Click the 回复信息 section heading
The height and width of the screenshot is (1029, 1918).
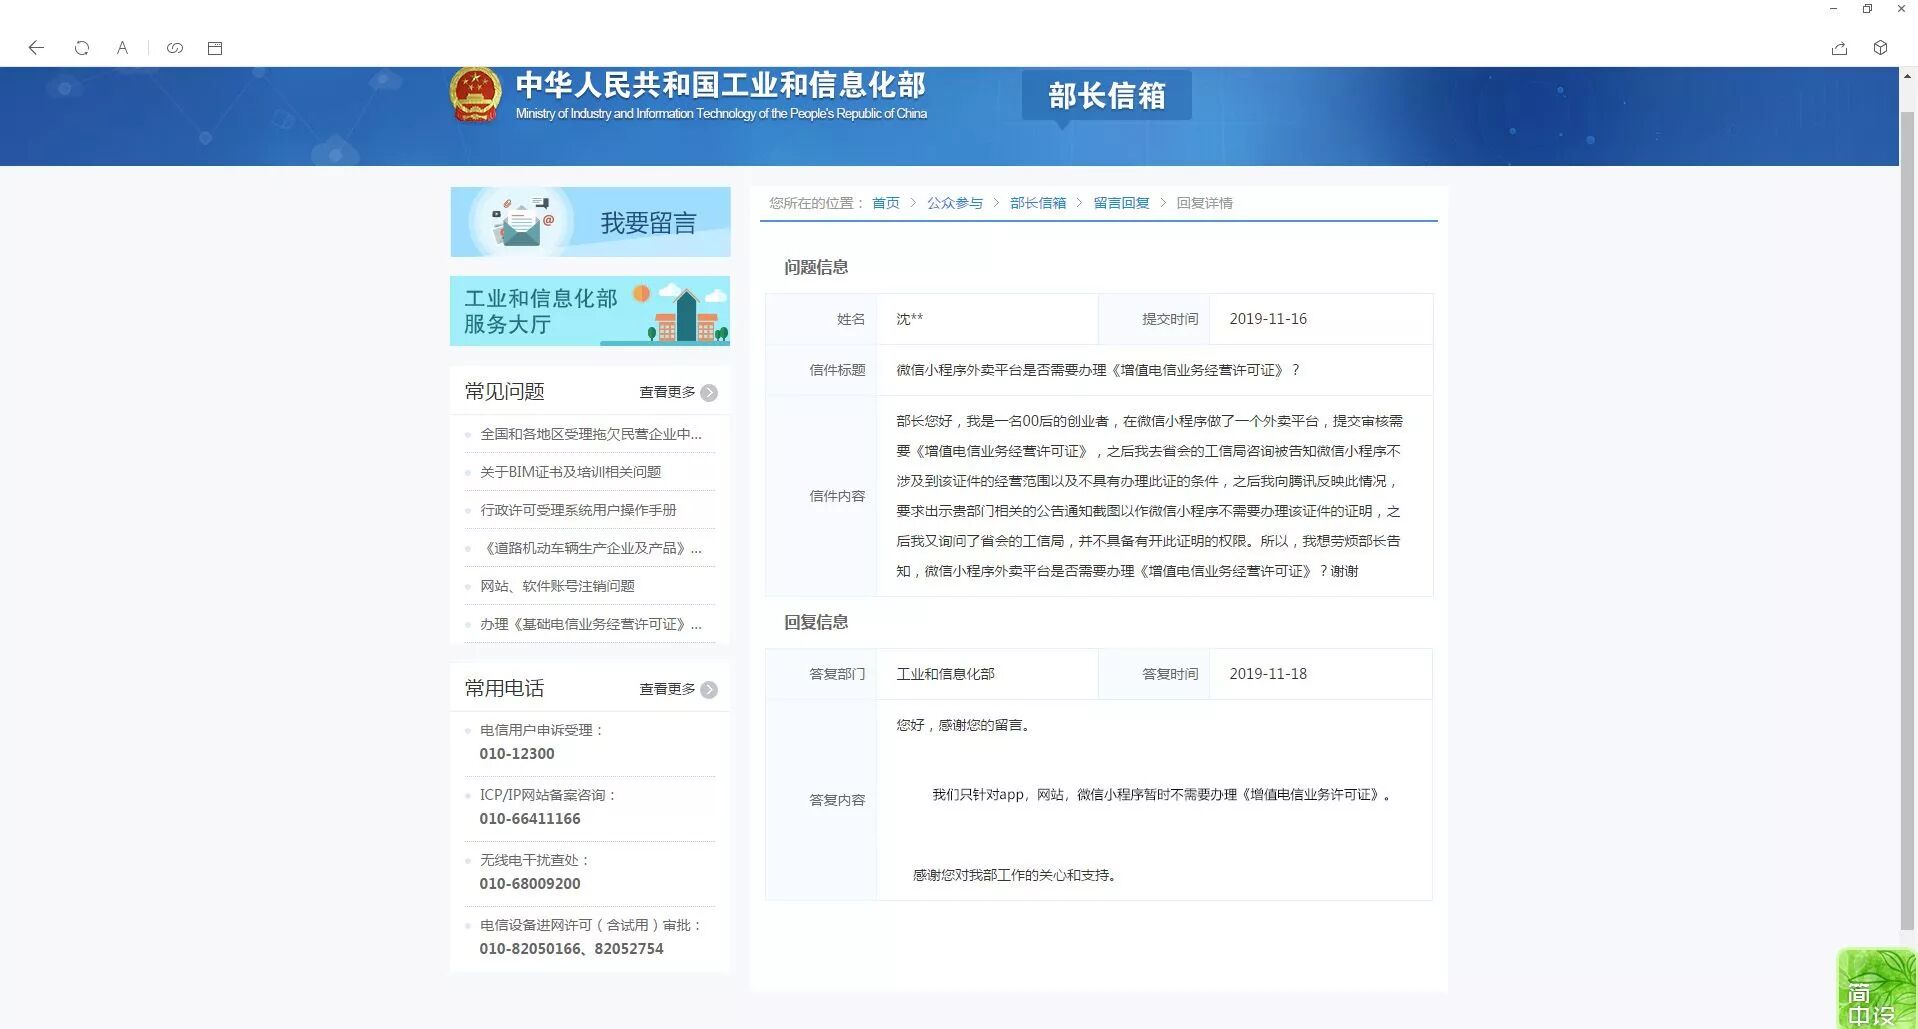816,622
